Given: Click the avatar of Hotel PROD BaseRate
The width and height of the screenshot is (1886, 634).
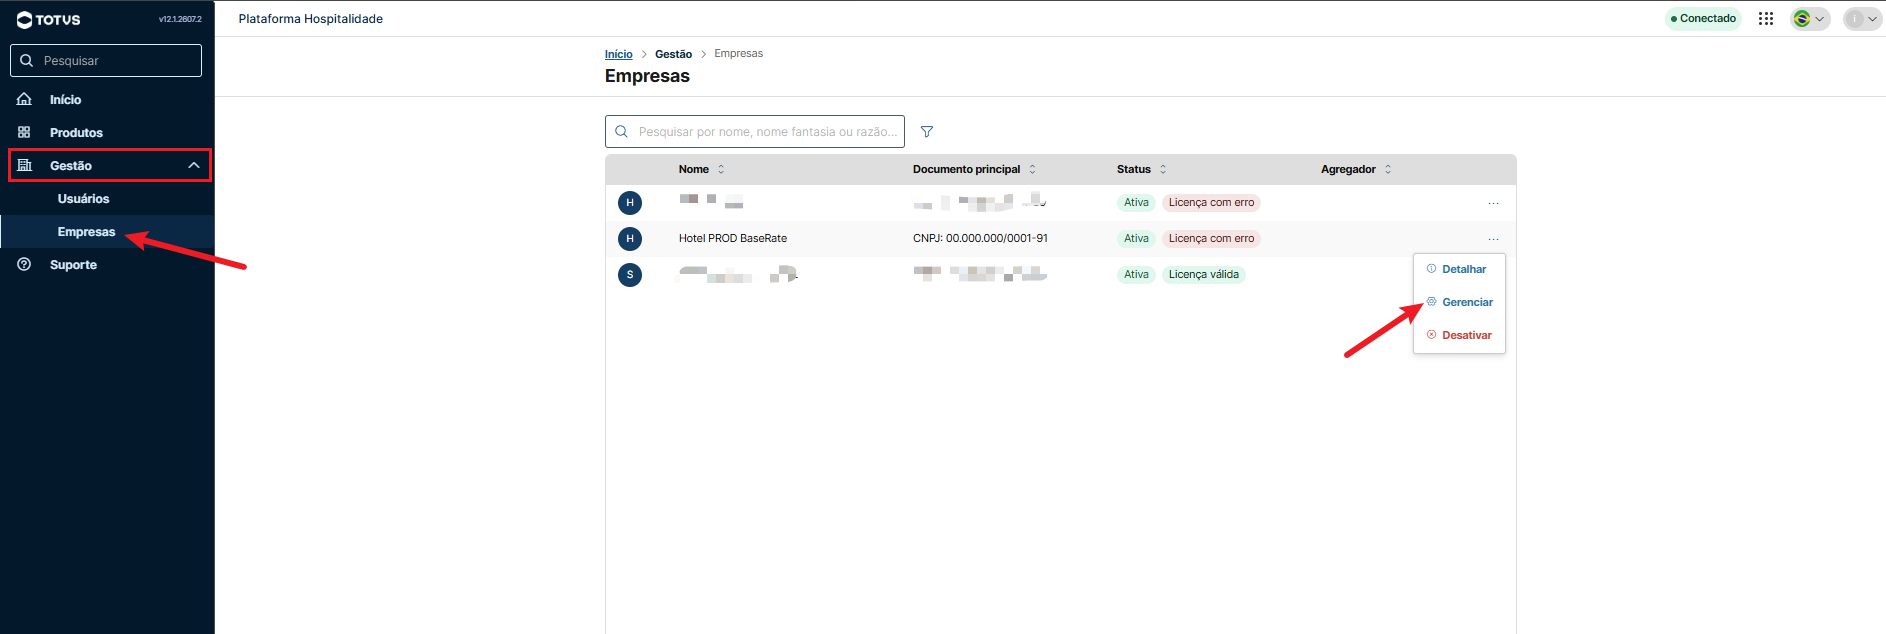Looking at the screenshot, I should click(x=630, y=239).
